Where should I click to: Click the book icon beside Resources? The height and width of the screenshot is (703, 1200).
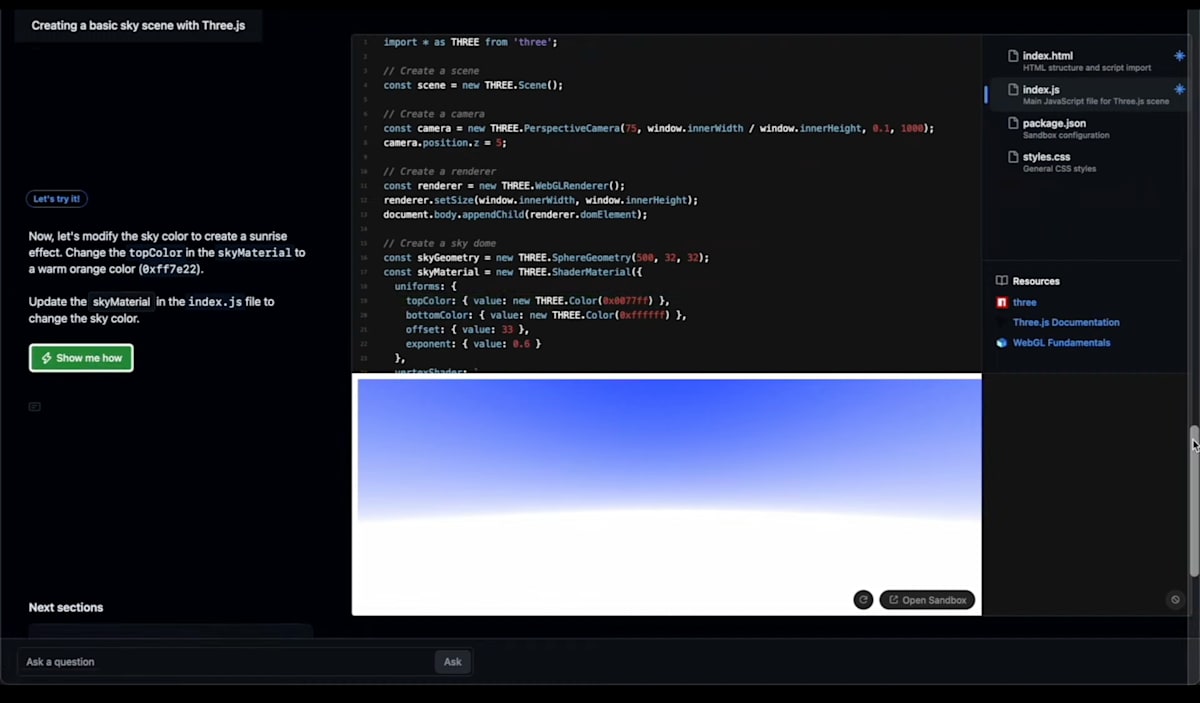[x=1002, y=281]
